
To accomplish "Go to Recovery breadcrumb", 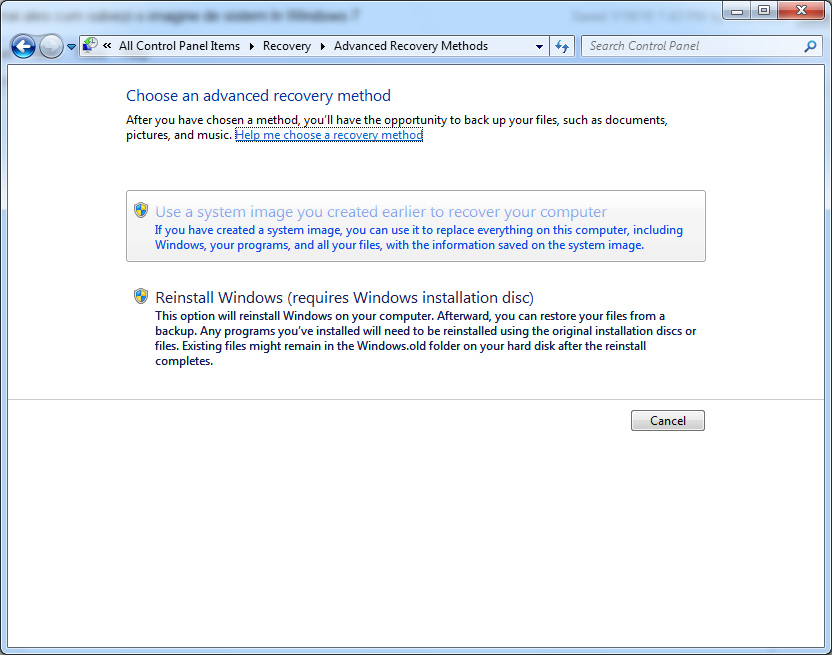I will pyautogui.click(x=287, y=46).
